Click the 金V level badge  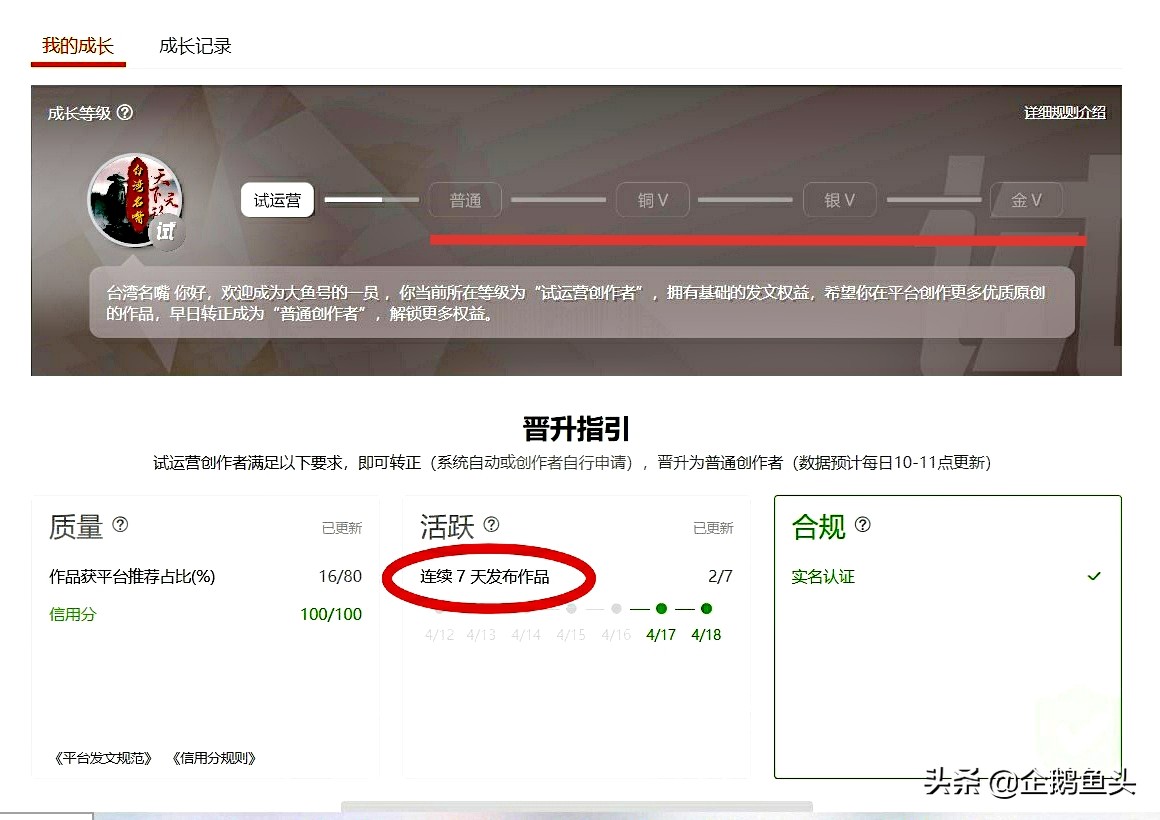pos(1028,199)
